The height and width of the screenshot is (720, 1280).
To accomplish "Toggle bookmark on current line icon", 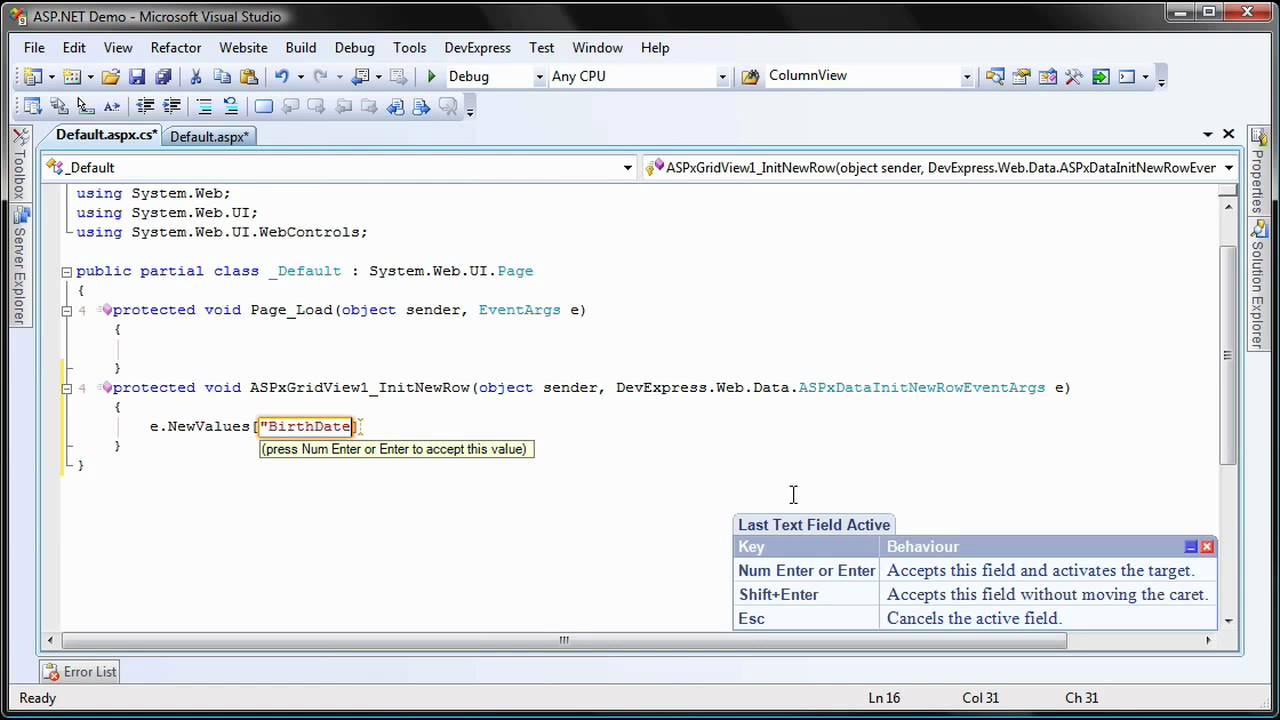I will (x=264, y=106).
